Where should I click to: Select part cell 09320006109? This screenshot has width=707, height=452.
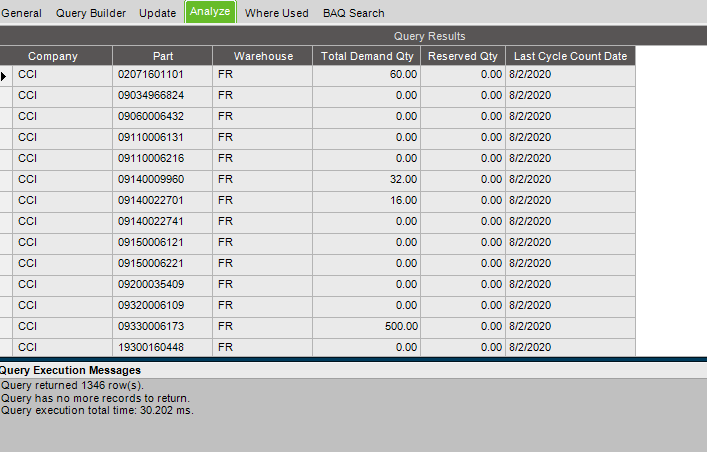click(163, 305)
